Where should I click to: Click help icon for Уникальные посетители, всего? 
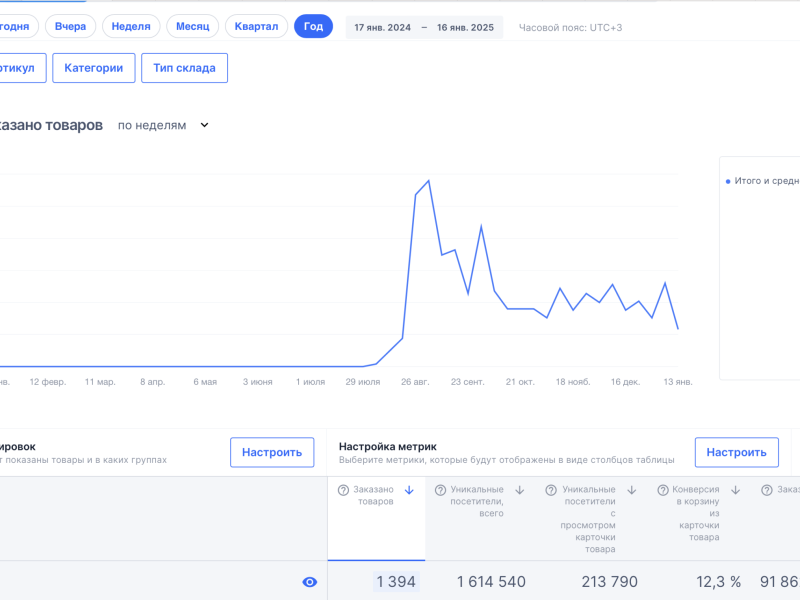click(x=439, y=490)
